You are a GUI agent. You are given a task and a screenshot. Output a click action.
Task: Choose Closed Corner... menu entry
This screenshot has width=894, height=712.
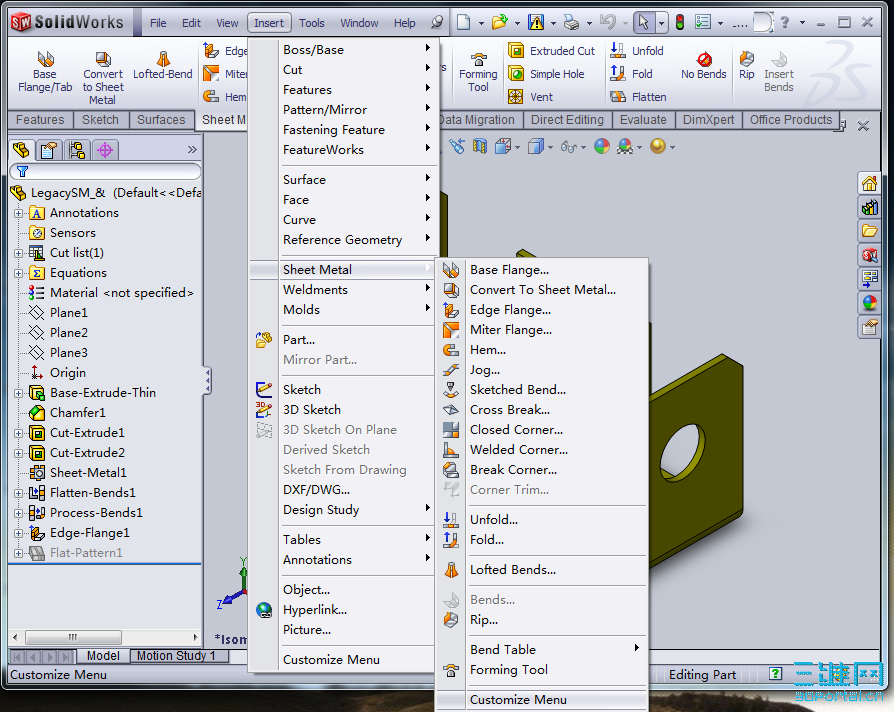(x=542, y=429)
